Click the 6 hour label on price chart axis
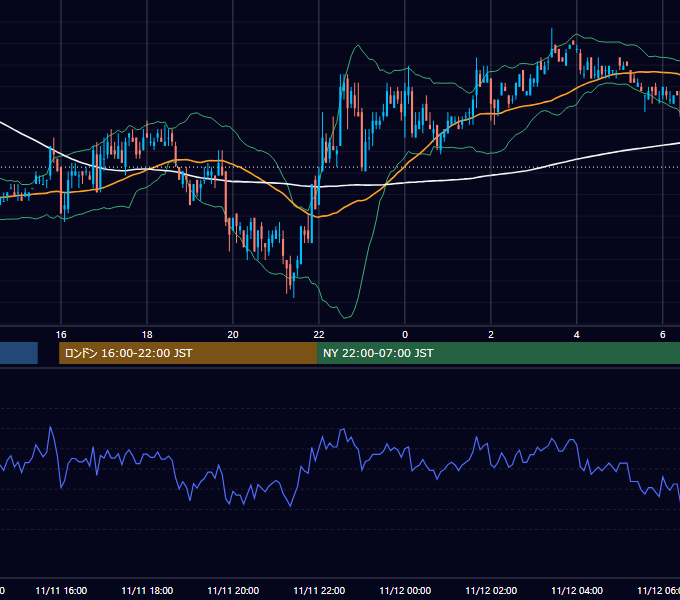 (662, 334)
